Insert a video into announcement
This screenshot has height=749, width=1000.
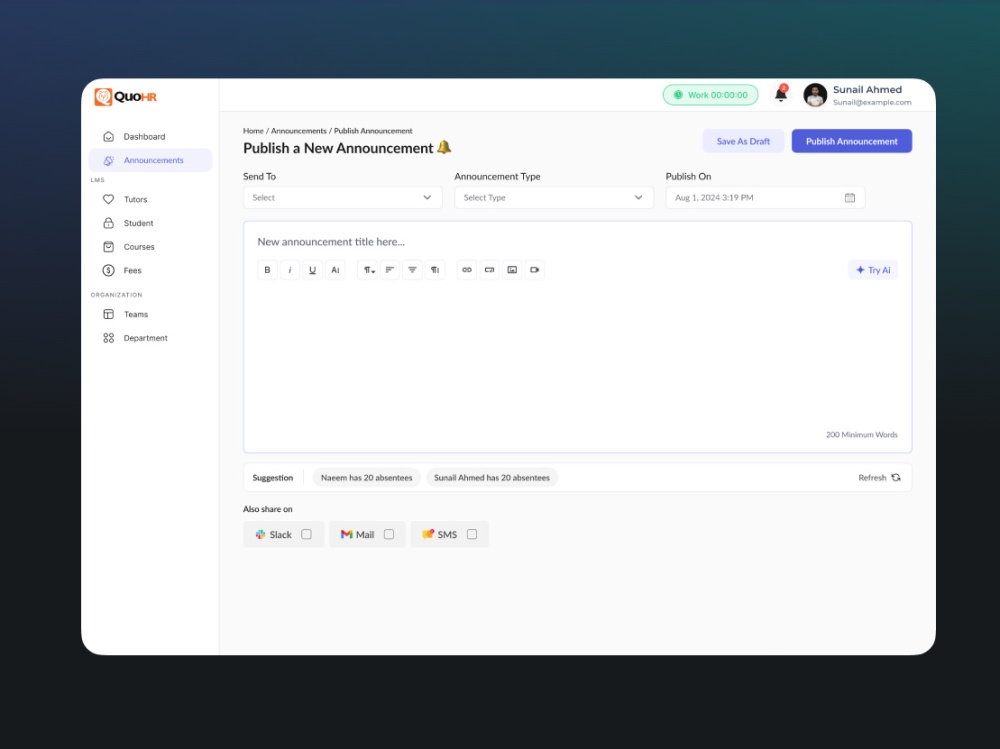[x=534, y=270]
